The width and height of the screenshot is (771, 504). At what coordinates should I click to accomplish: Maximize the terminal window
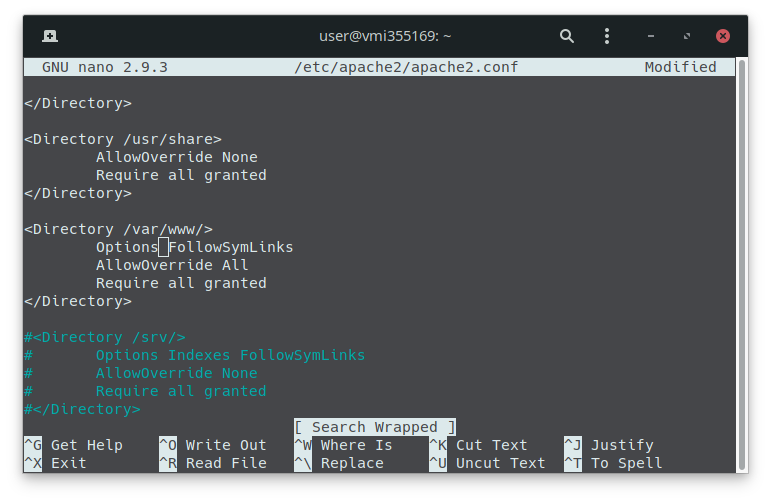coord(687,36)
